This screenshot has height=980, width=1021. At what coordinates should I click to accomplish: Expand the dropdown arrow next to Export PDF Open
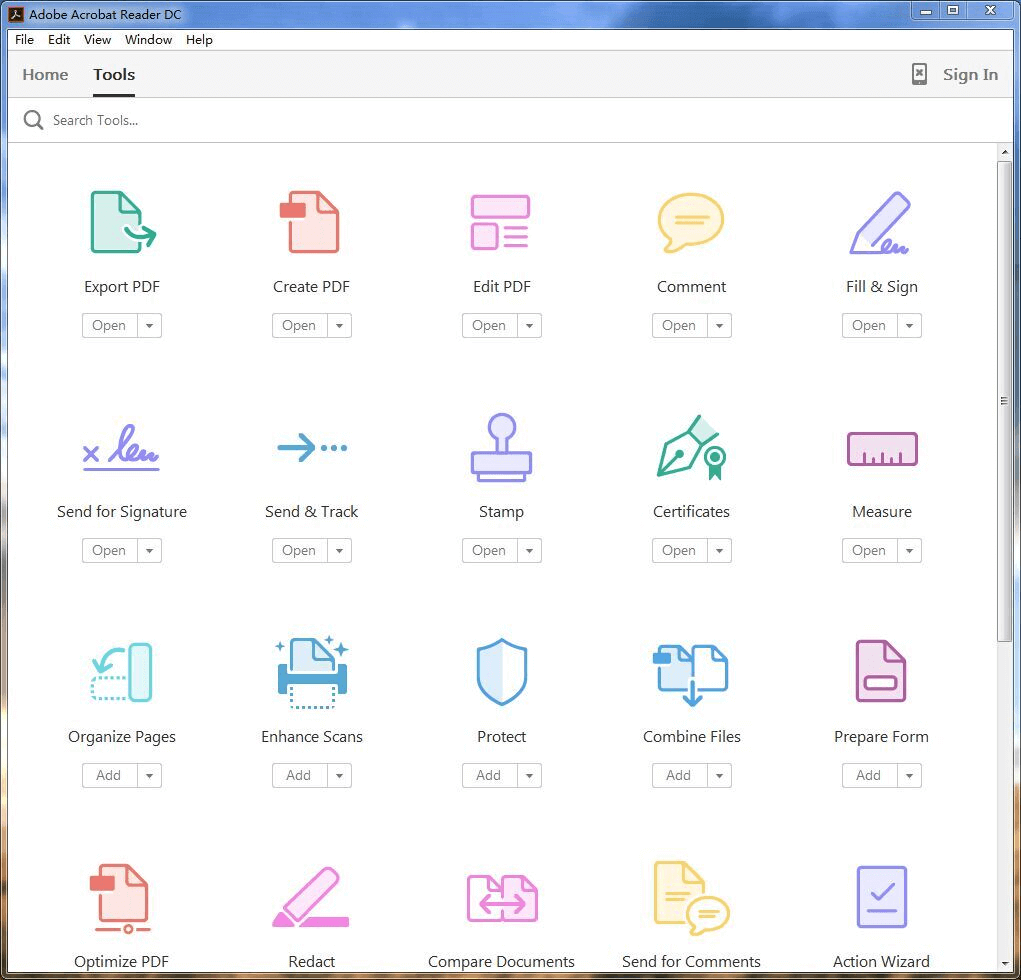[149, 326]
